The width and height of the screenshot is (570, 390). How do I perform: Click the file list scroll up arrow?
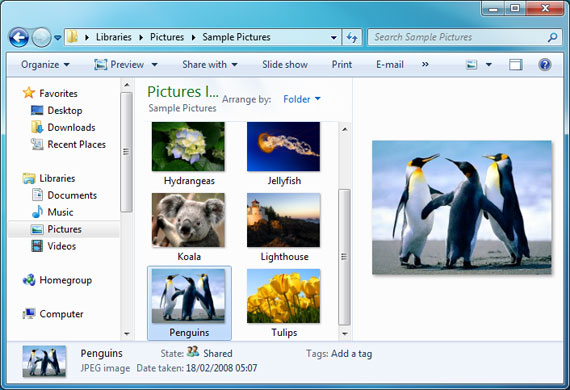point(345,129)
